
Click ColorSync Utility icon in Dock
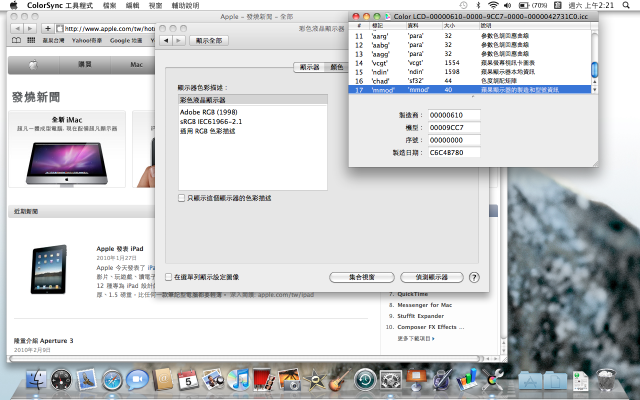[x=492, y=379]
